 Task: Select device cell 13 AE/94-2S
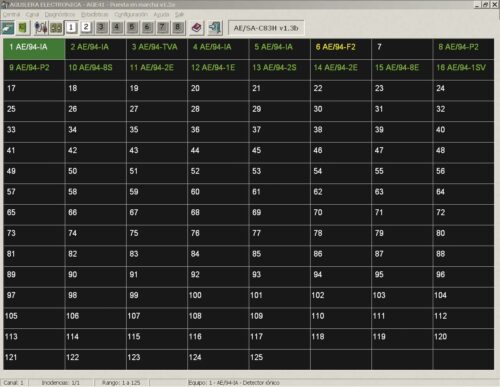280,70
